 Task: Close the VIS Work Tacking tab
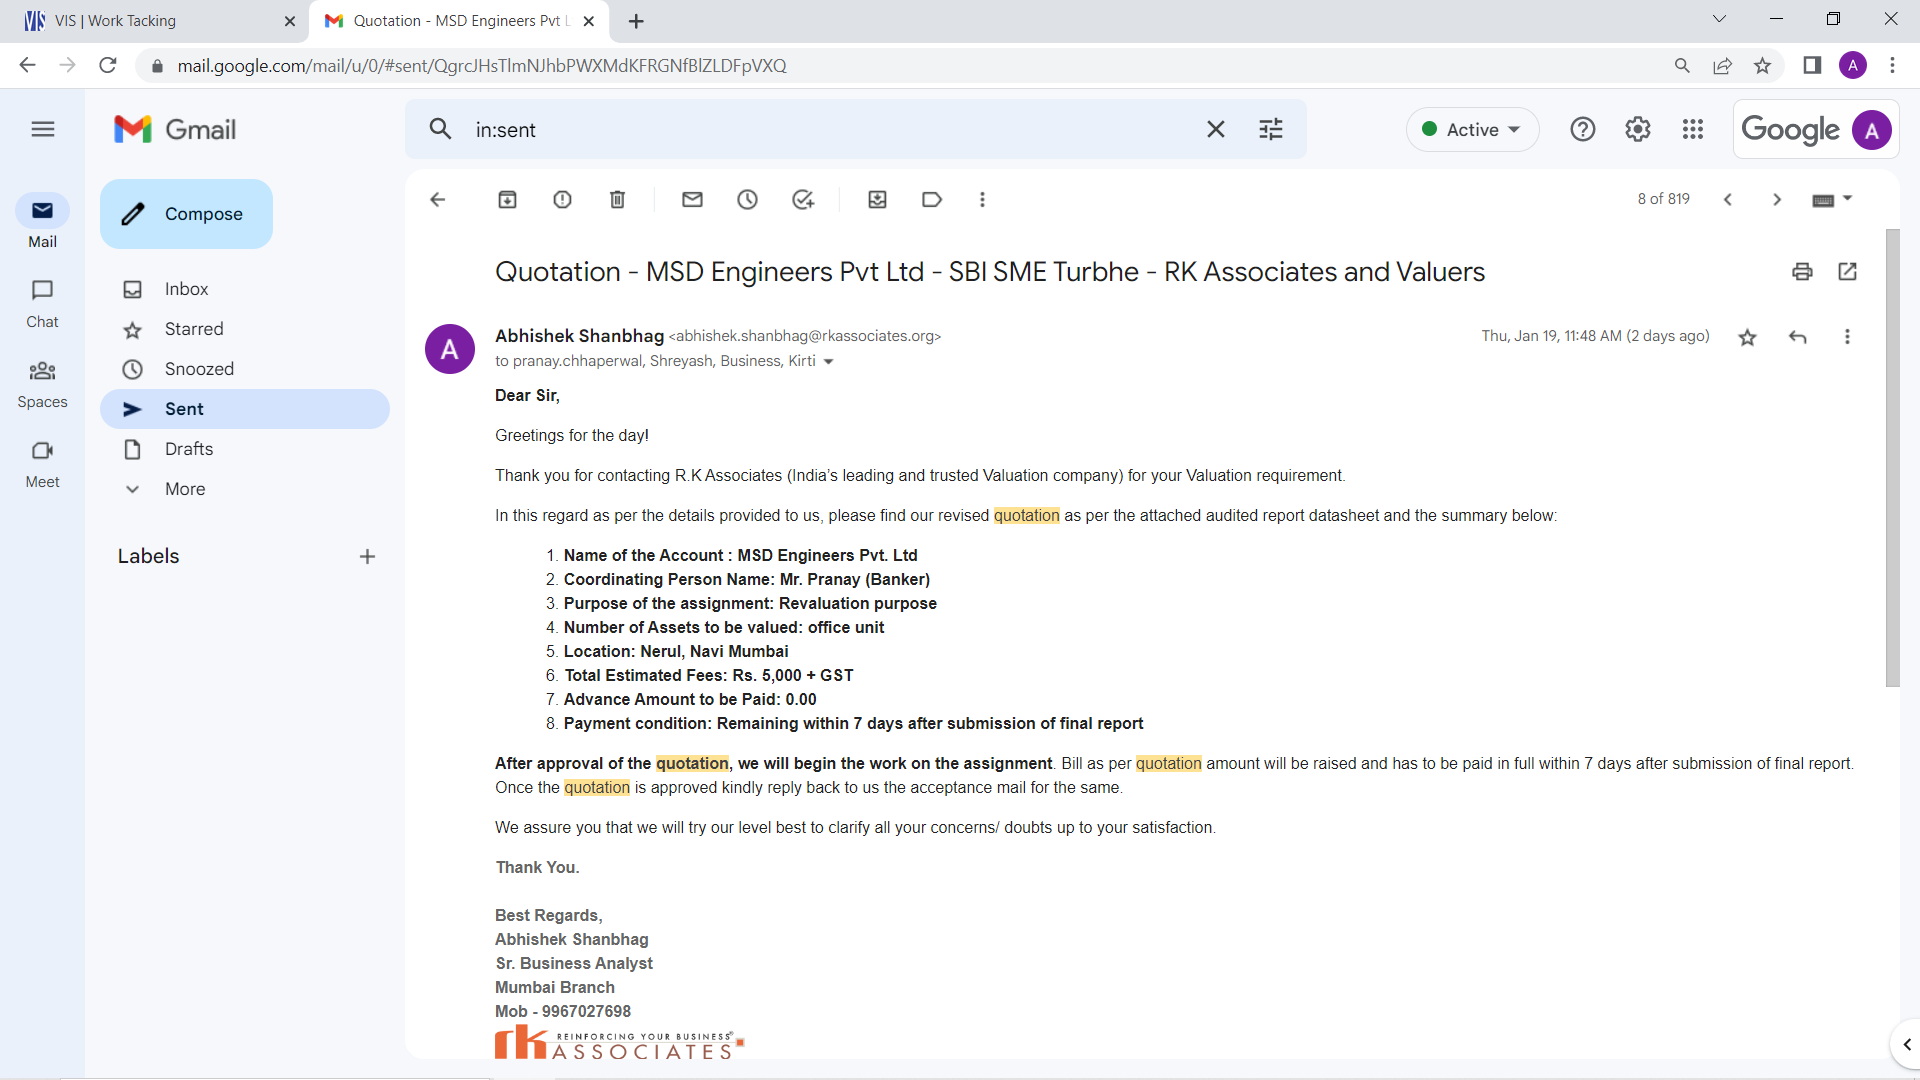(290, 21)
